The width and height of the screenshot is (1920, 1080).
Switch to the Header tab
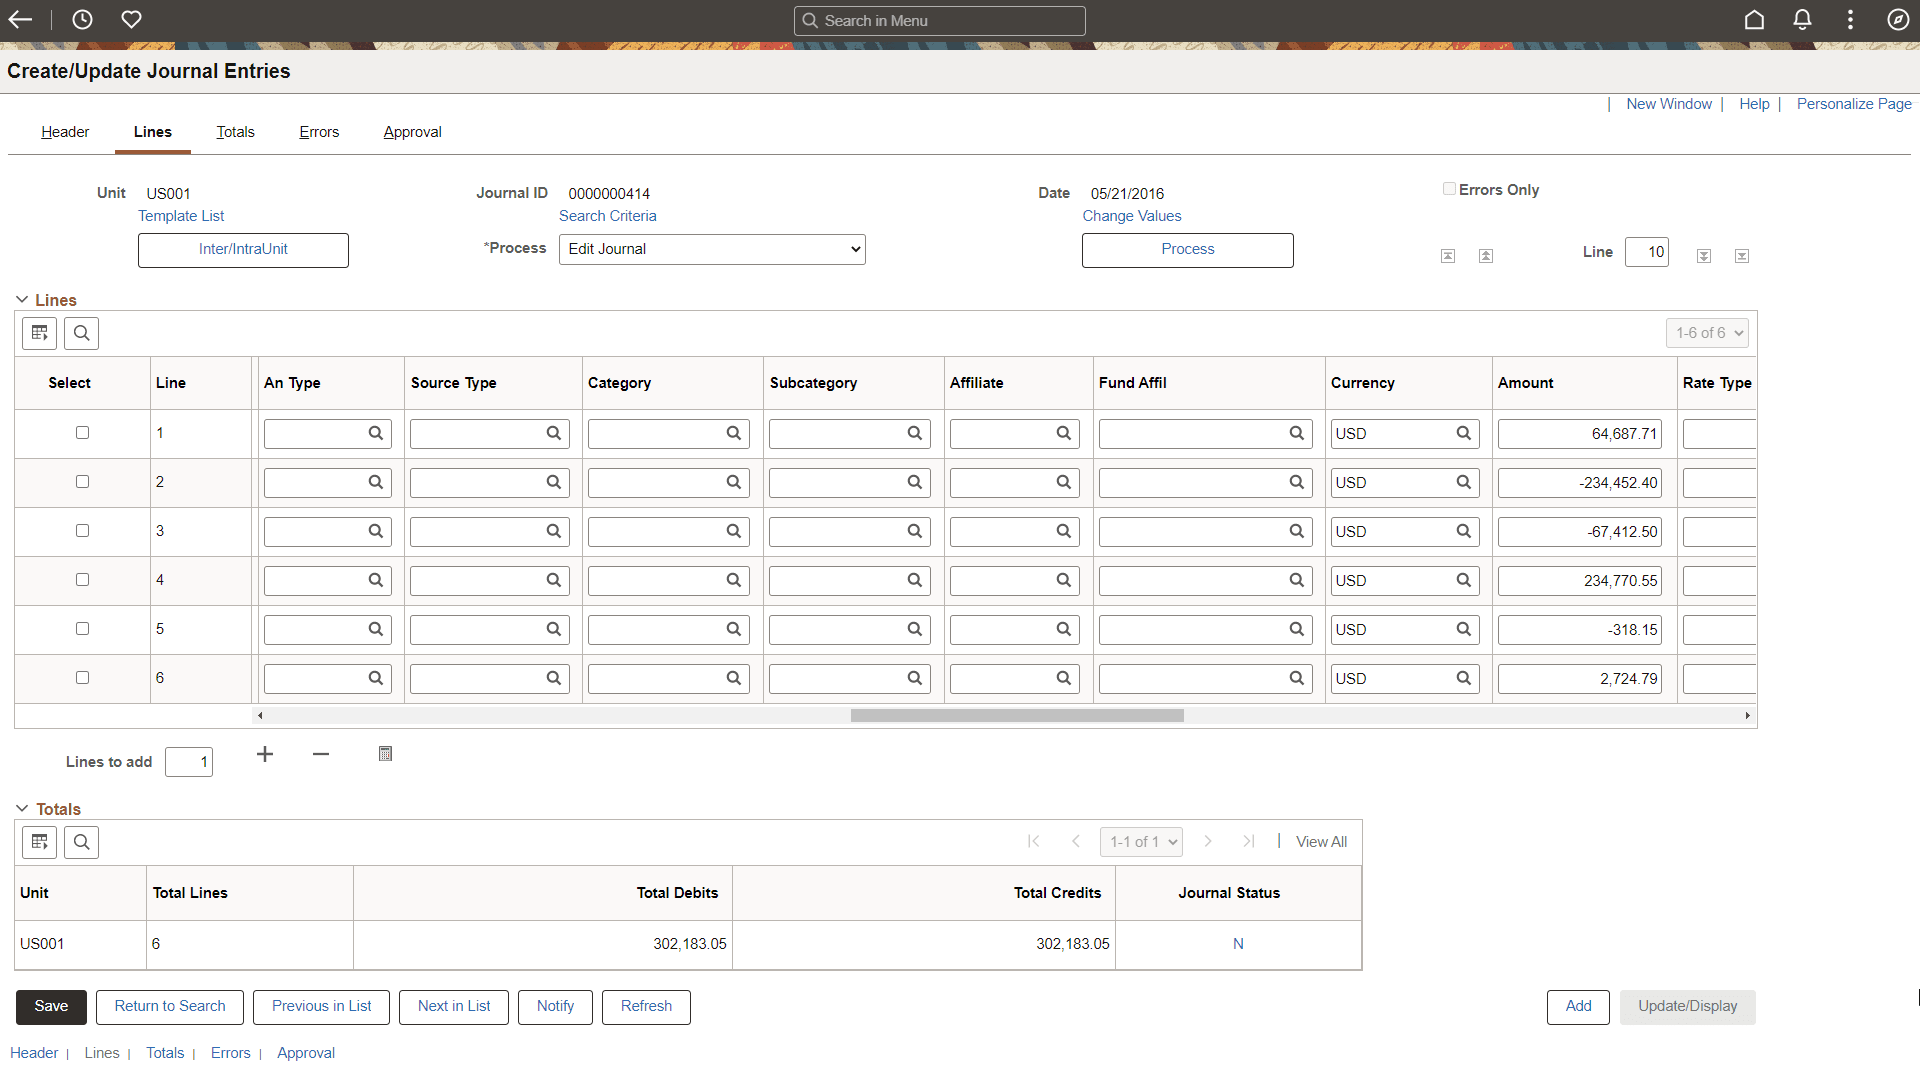tap(65, 132)
